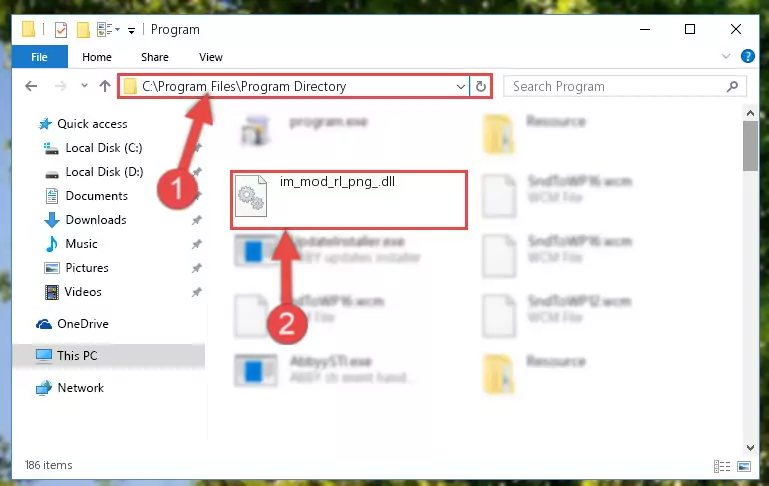Open the Help question mark icon

tap(747, 56)
